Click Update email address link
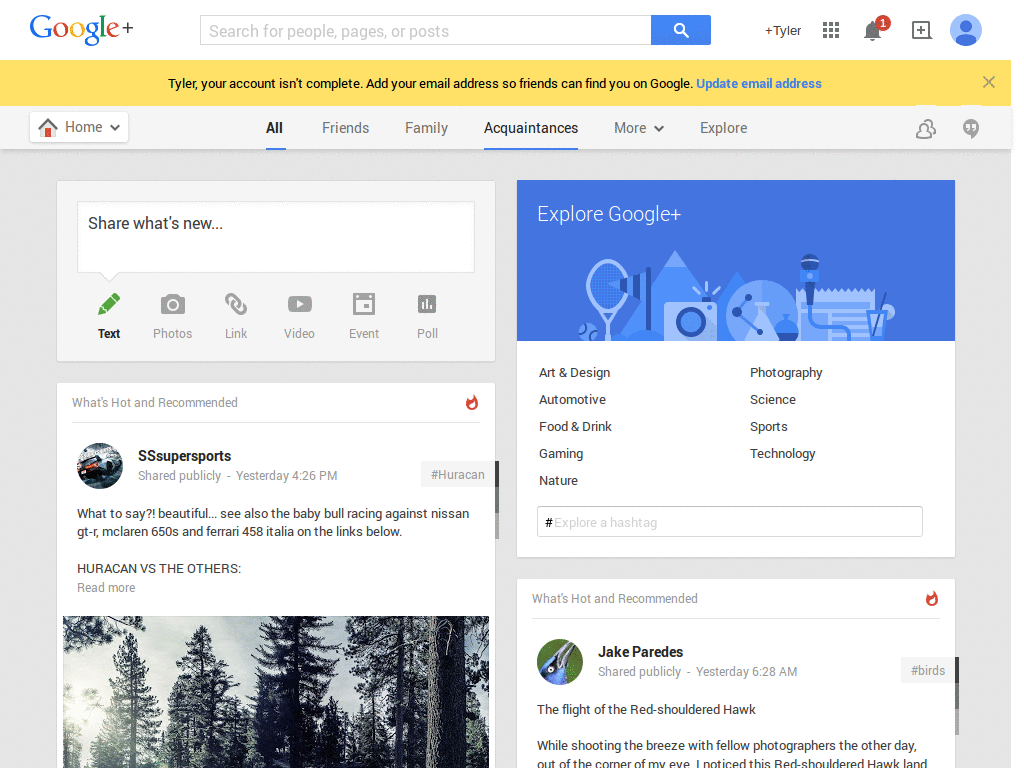 pyautogui.click(x=759, y=84)
